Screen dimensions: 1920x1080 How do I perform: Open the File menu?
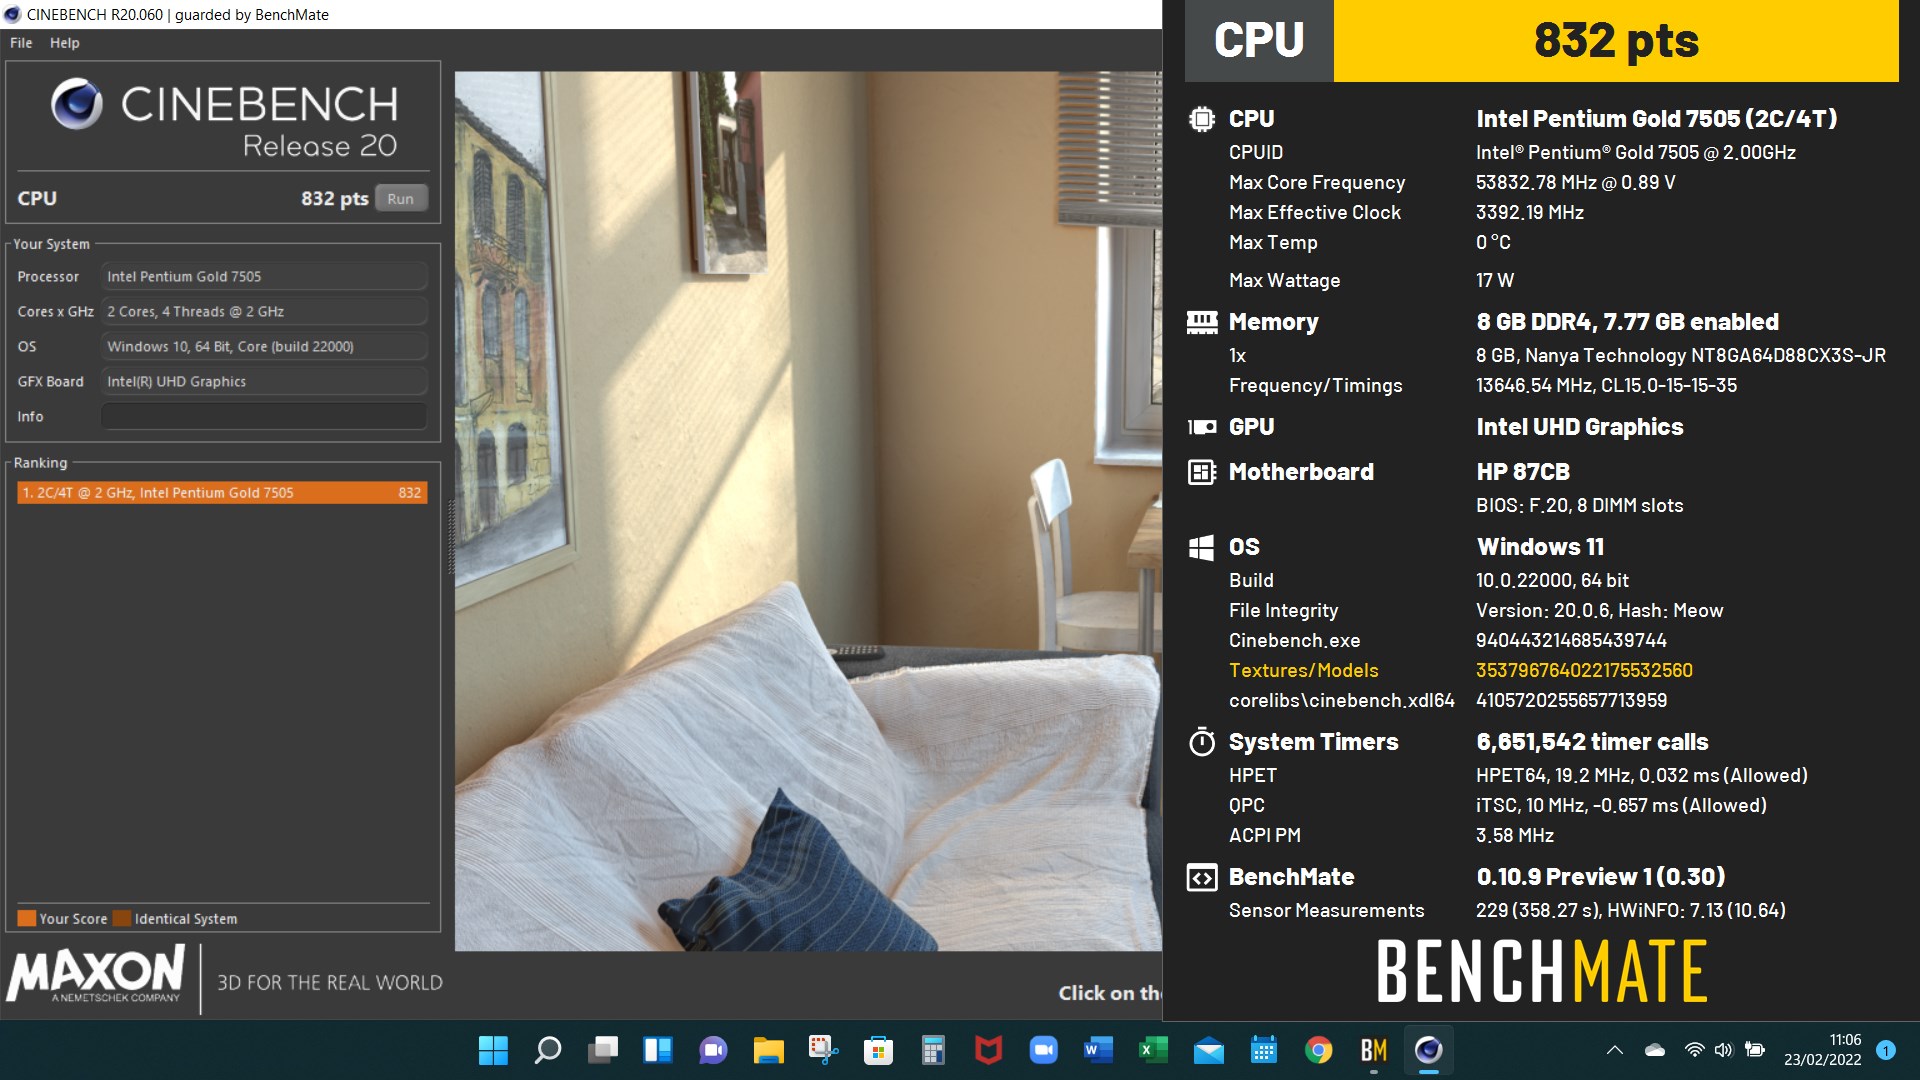21,43
